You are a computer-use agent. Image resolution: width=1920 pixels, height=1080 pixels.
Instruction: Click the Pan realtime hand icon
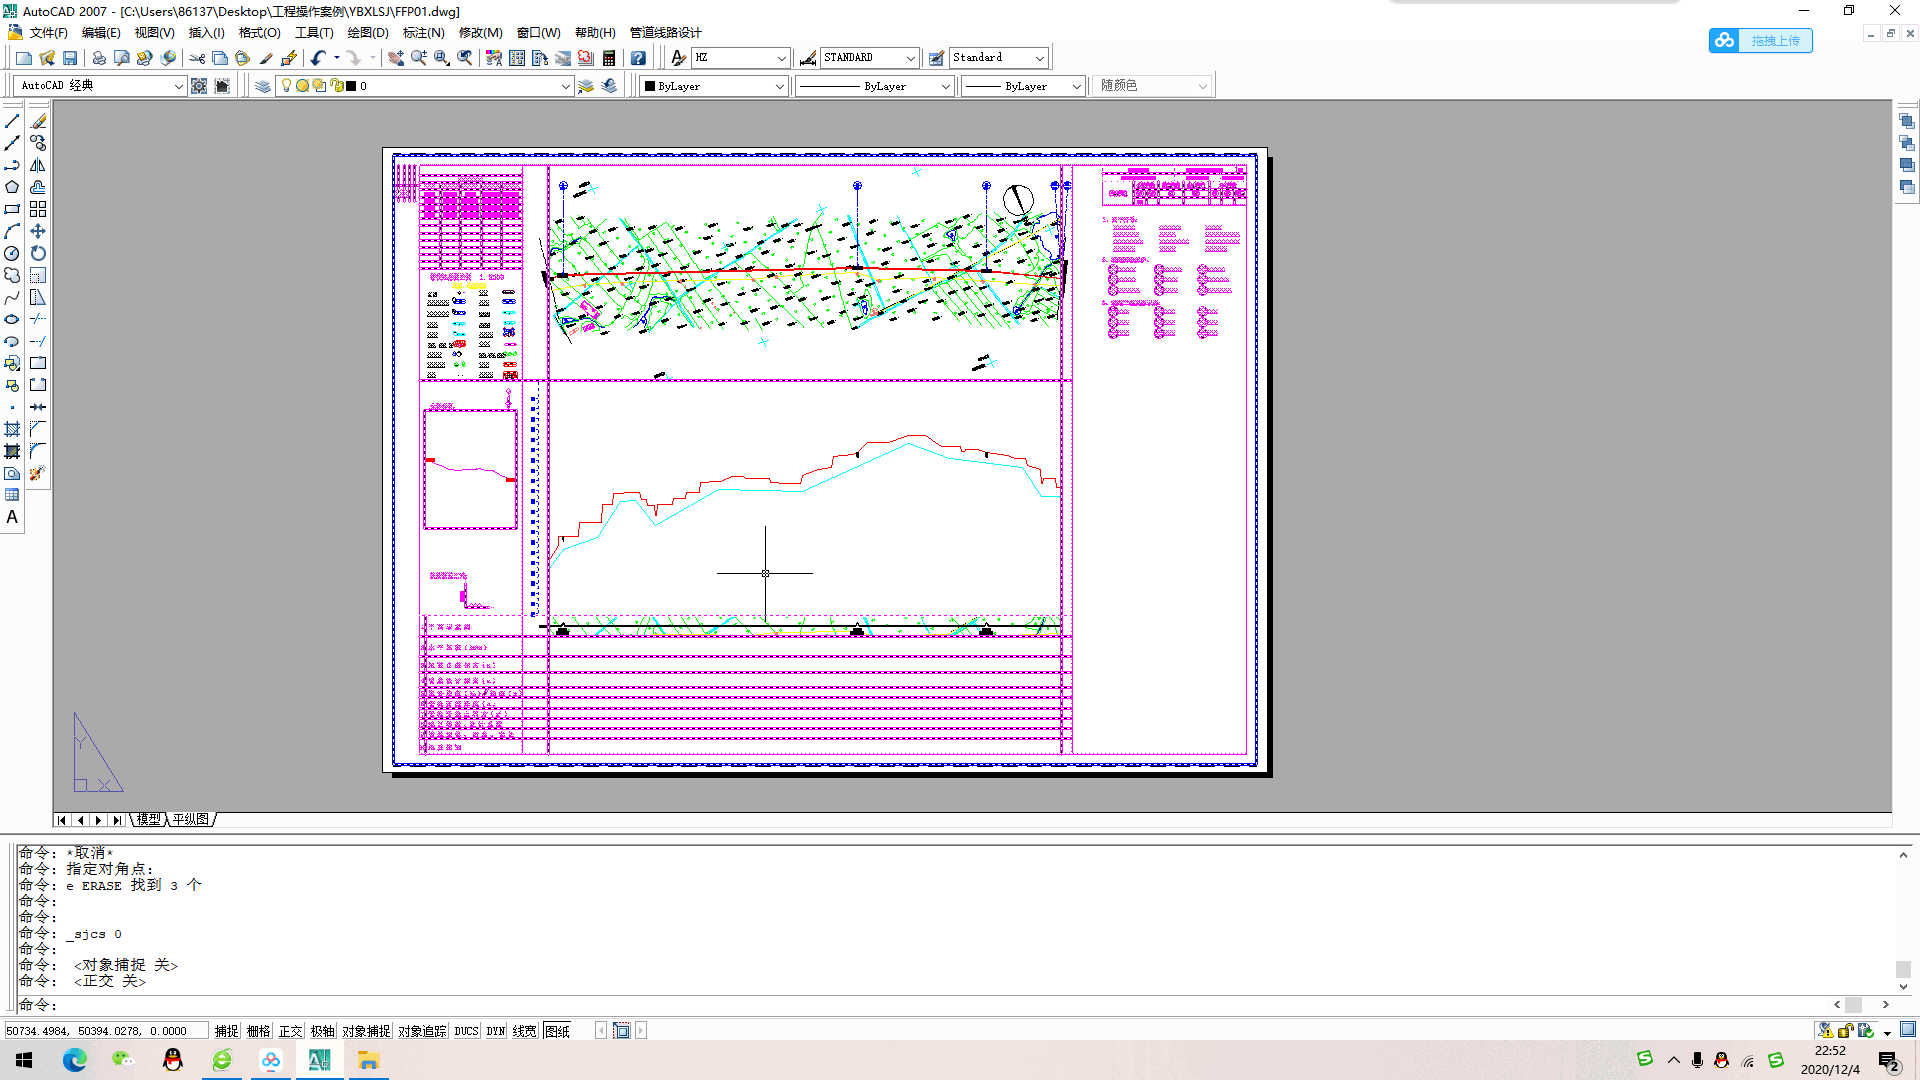(396, 58)
